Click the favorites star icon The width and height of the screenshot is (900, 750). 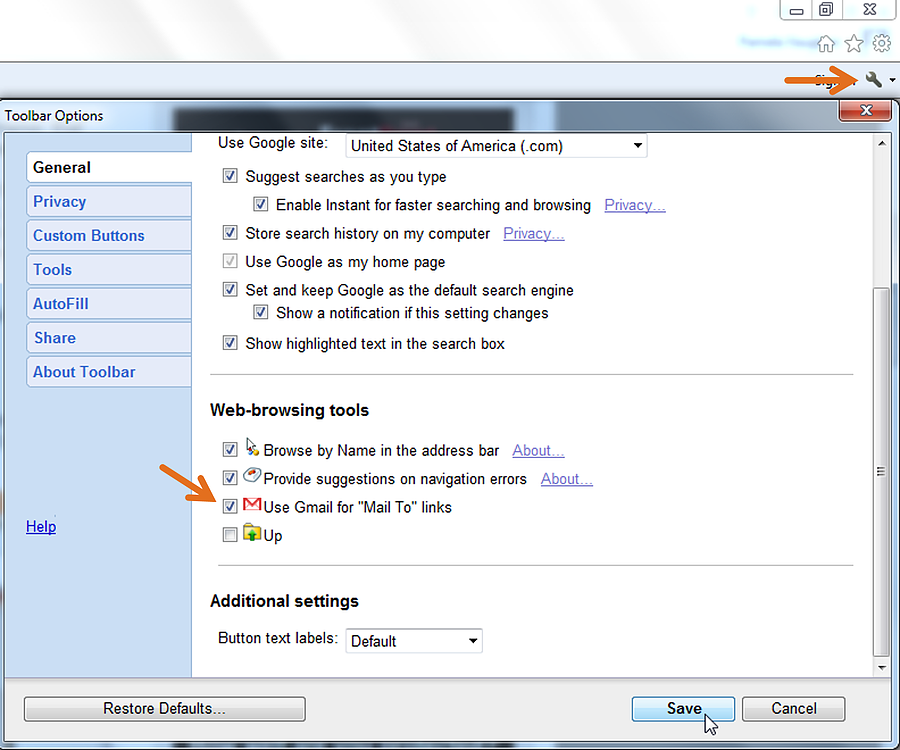click(854, 43)
